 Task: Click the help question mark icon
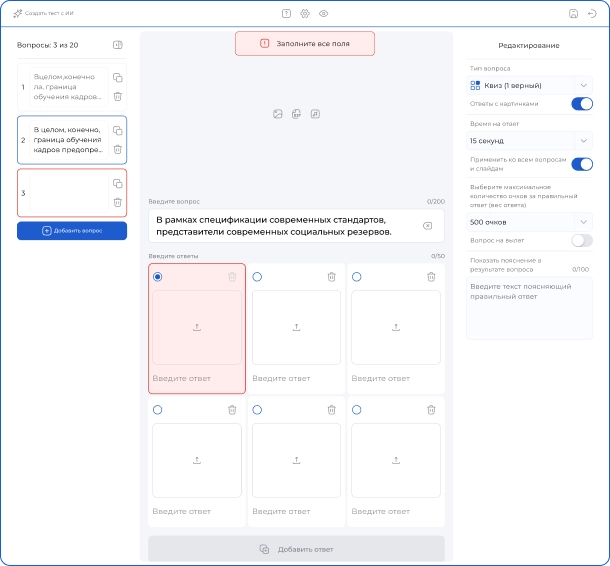point(286,14)
